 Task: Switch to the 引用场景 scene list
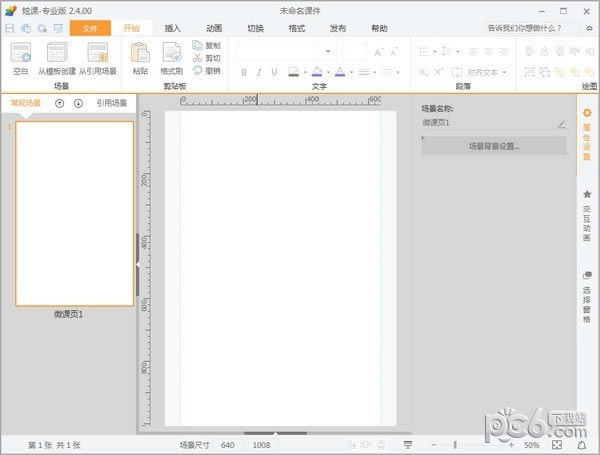point(111,103)
